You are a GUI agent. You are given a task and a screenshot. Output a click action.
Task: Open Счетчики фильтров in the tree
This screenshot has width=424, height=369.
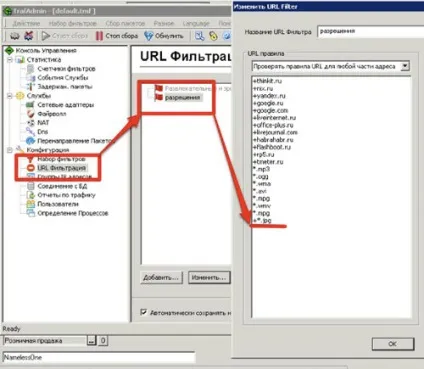66,69
